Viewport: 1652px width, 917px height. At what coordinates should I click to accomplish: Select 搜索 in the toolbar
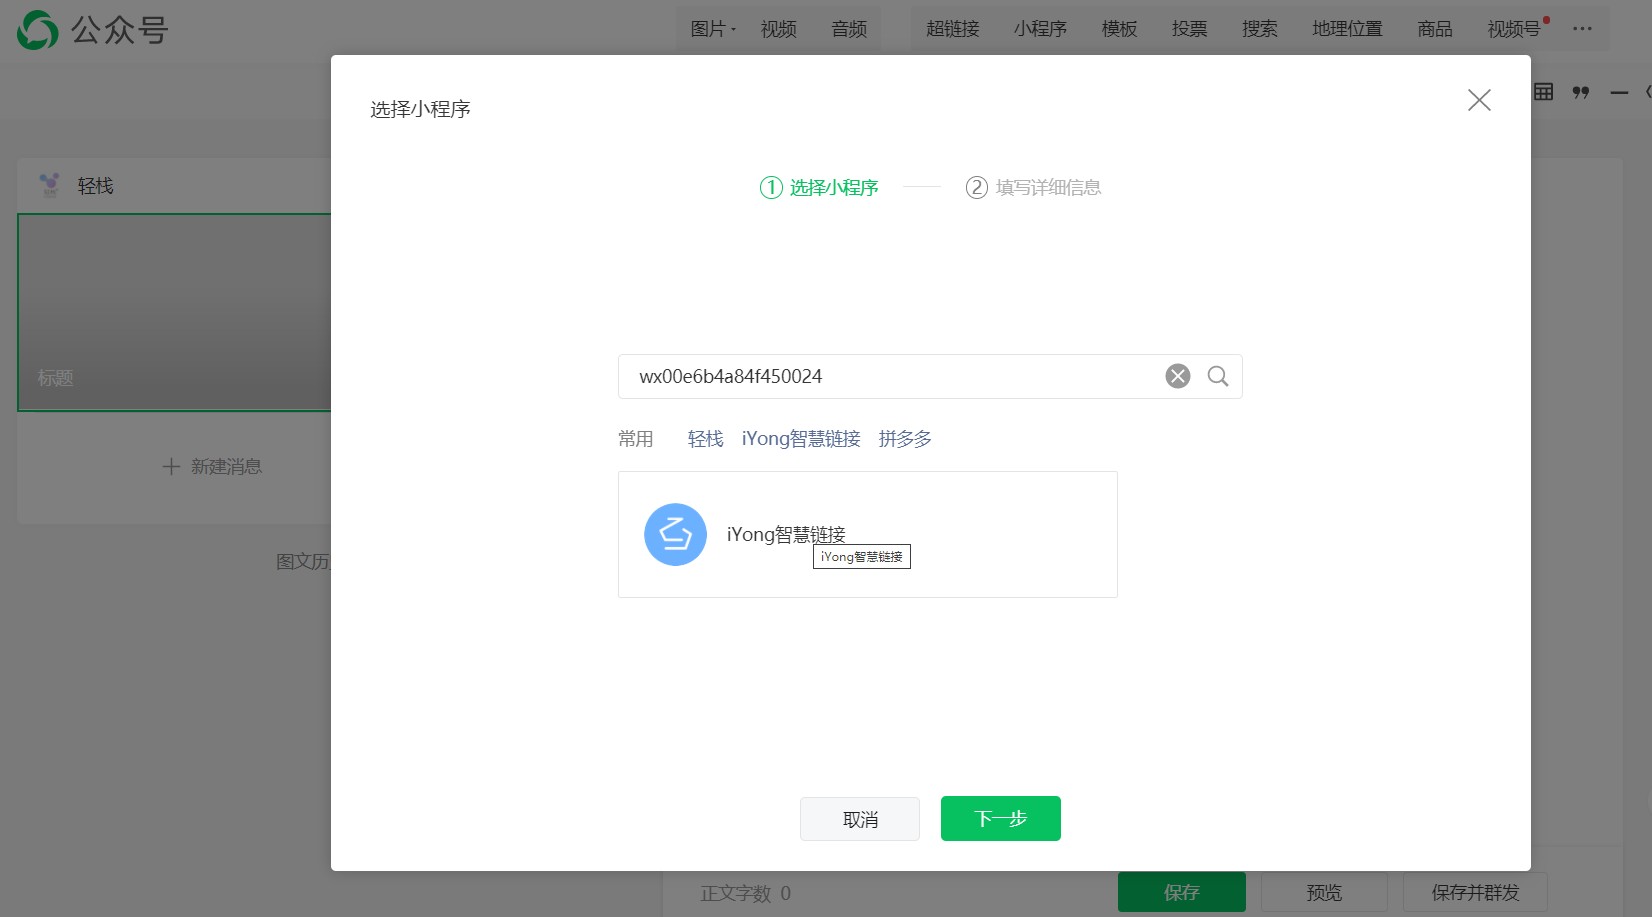(1259, 29)
